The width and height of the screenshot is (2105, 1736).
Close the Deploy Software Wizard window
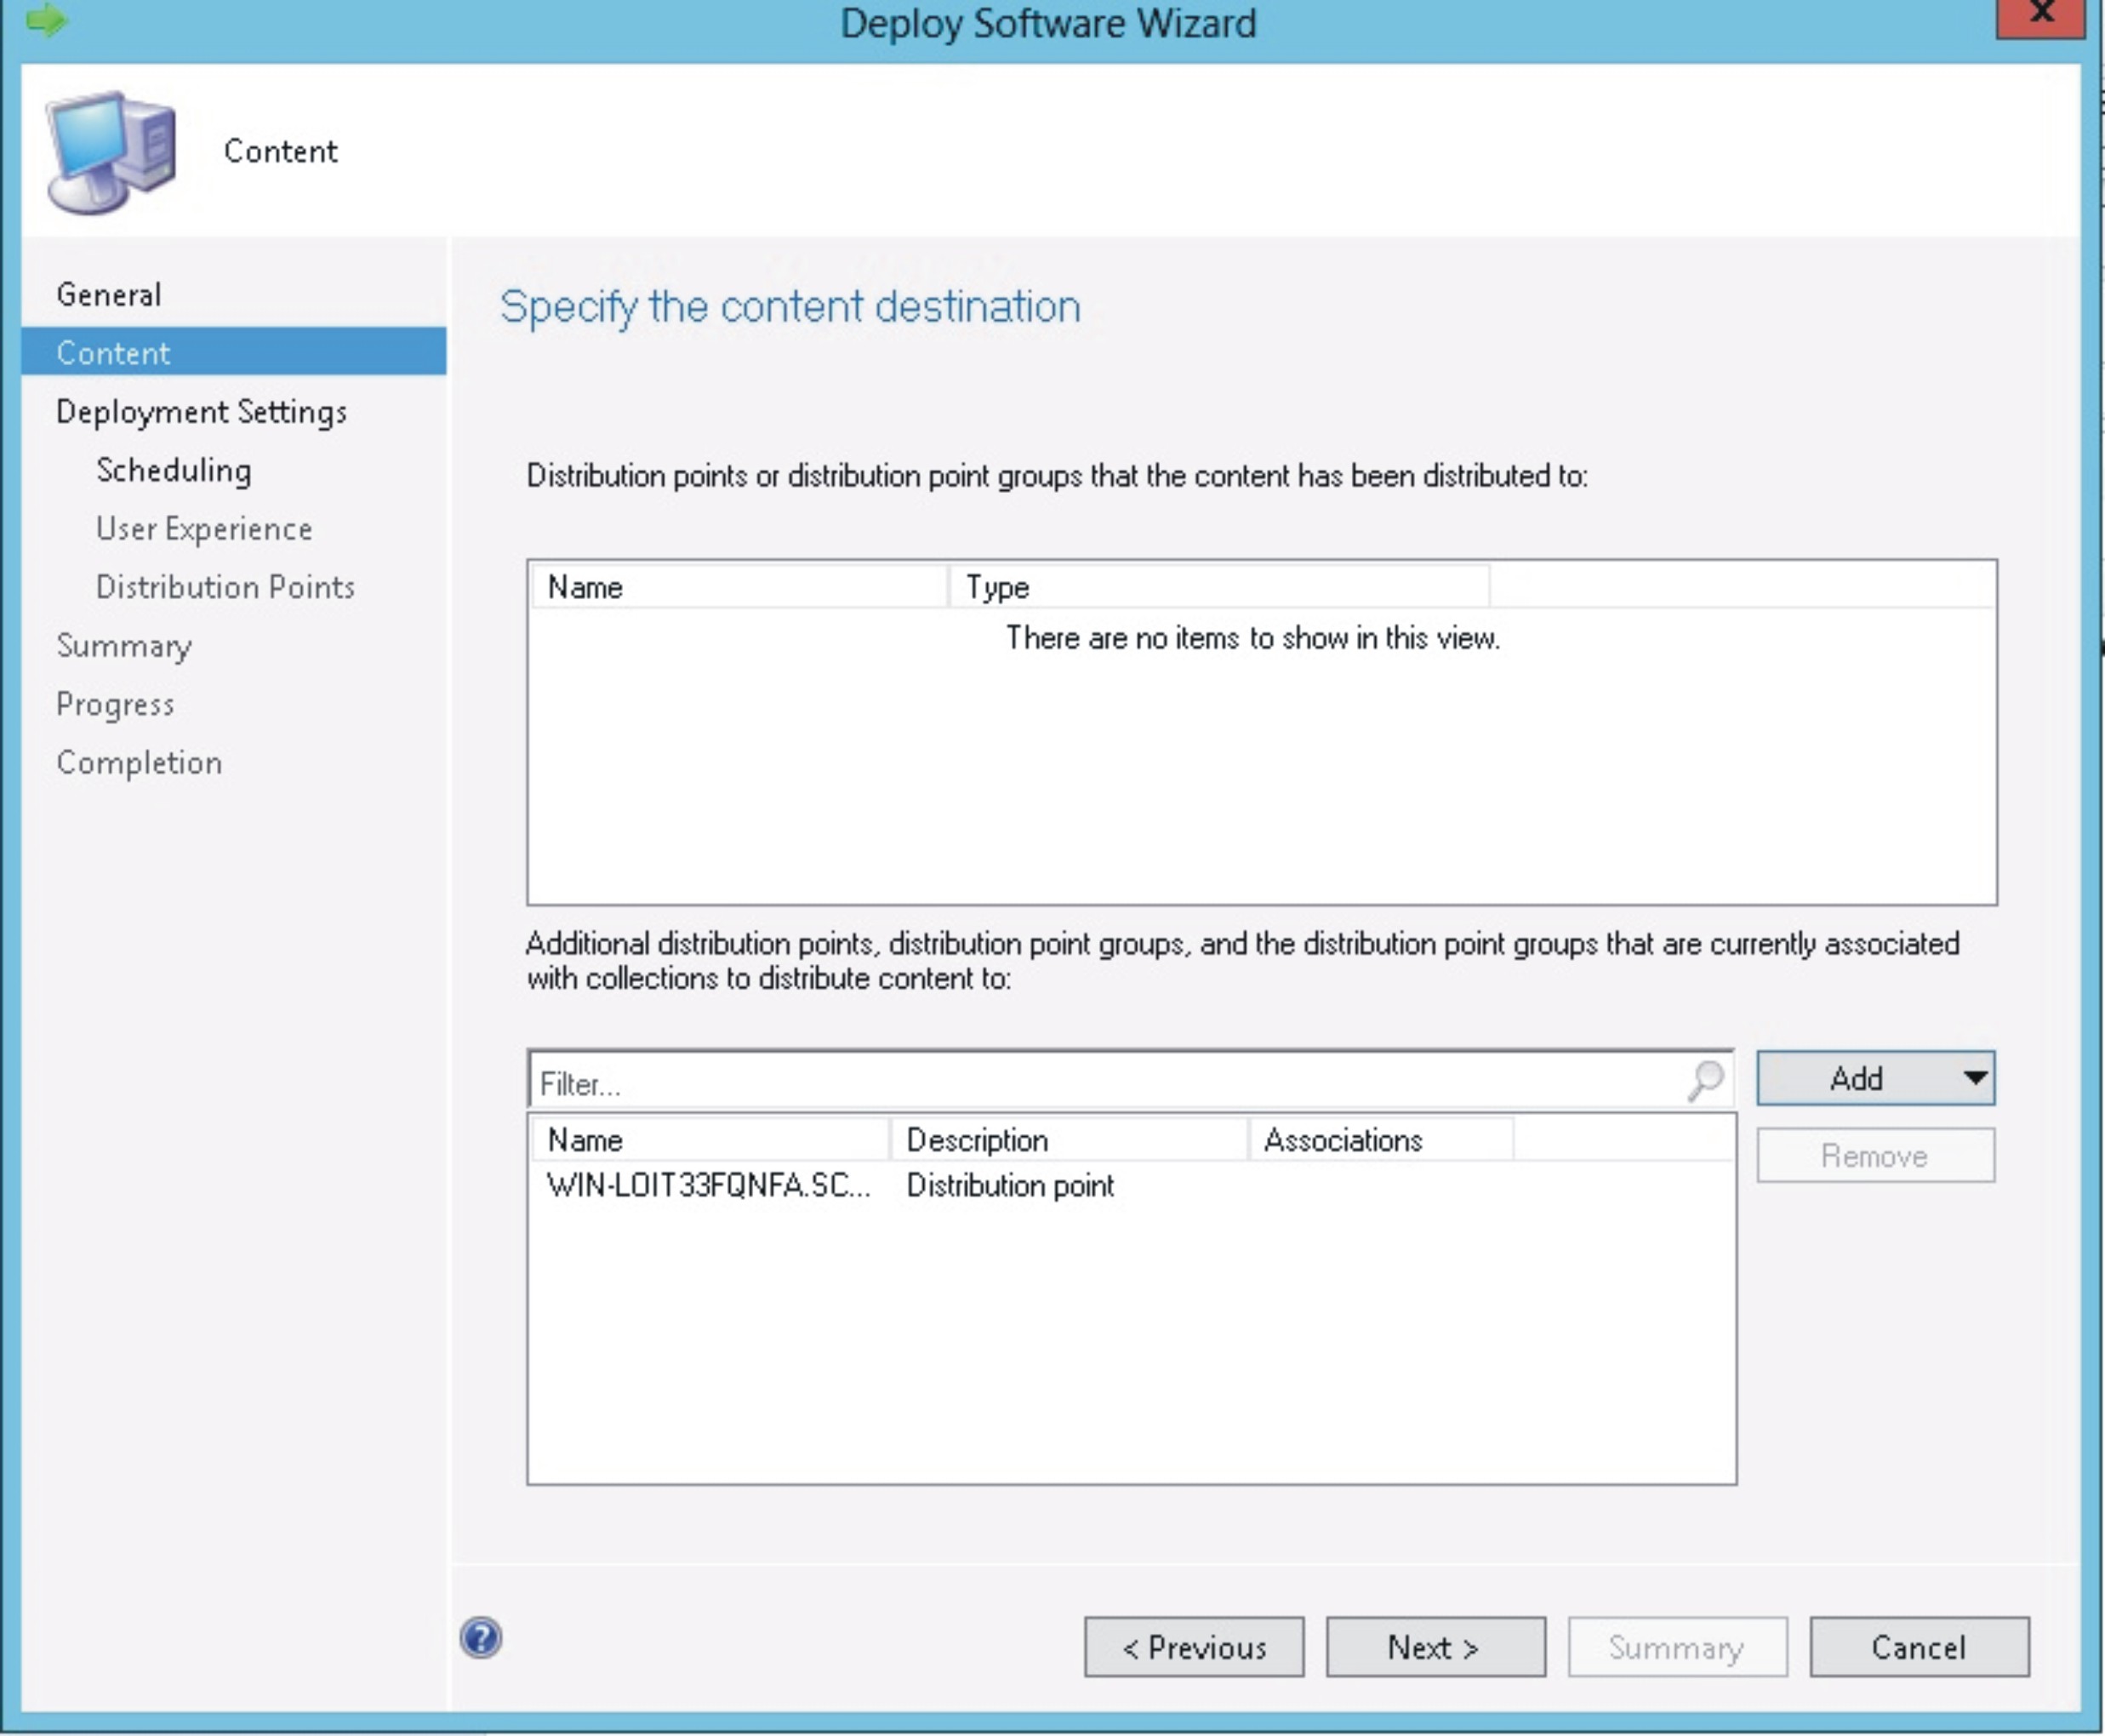pos(2041,17)
